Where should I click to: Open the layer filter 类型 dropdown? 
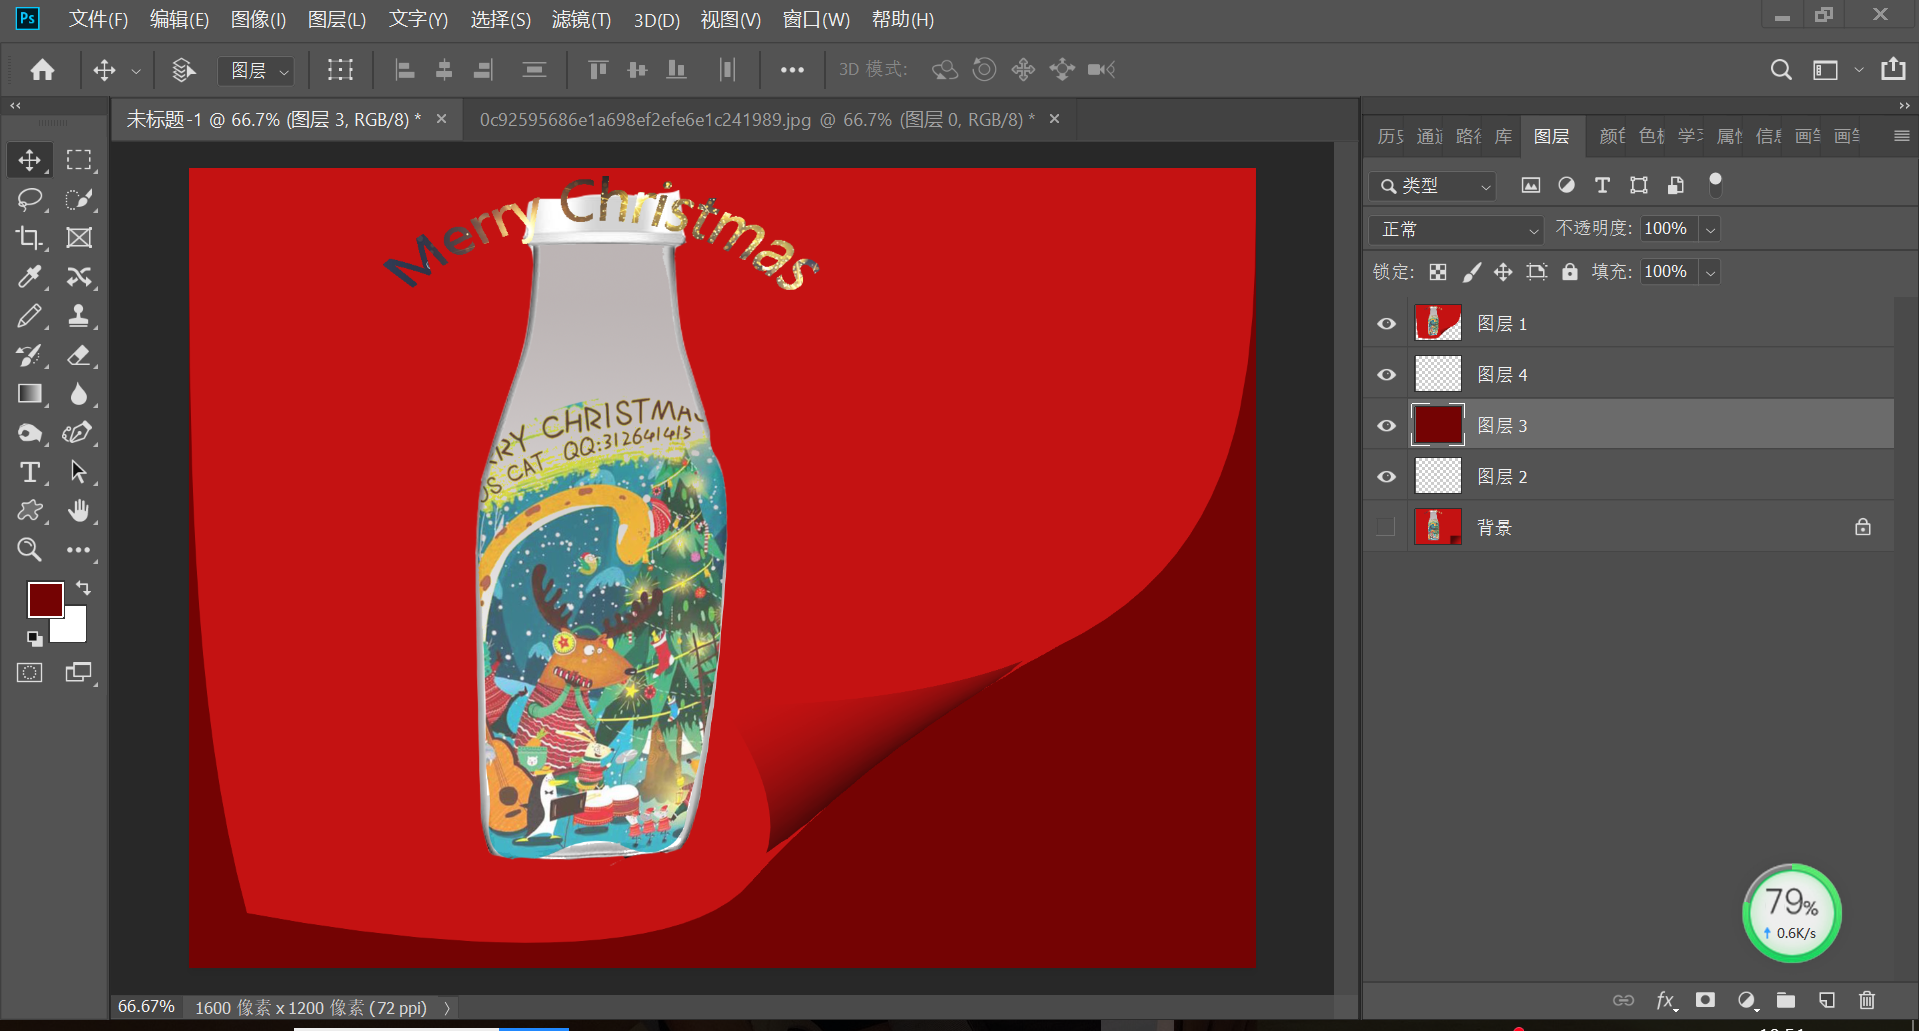pyautogui.click(x=1433, y=186)
